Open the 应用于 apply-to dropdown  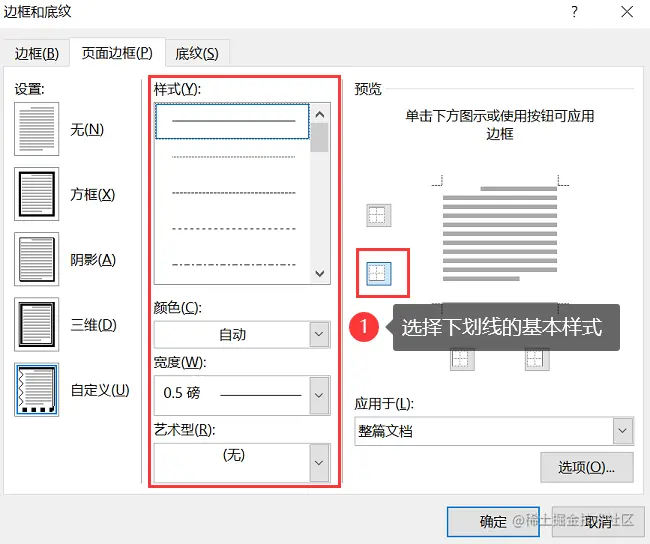pos(623,431)
